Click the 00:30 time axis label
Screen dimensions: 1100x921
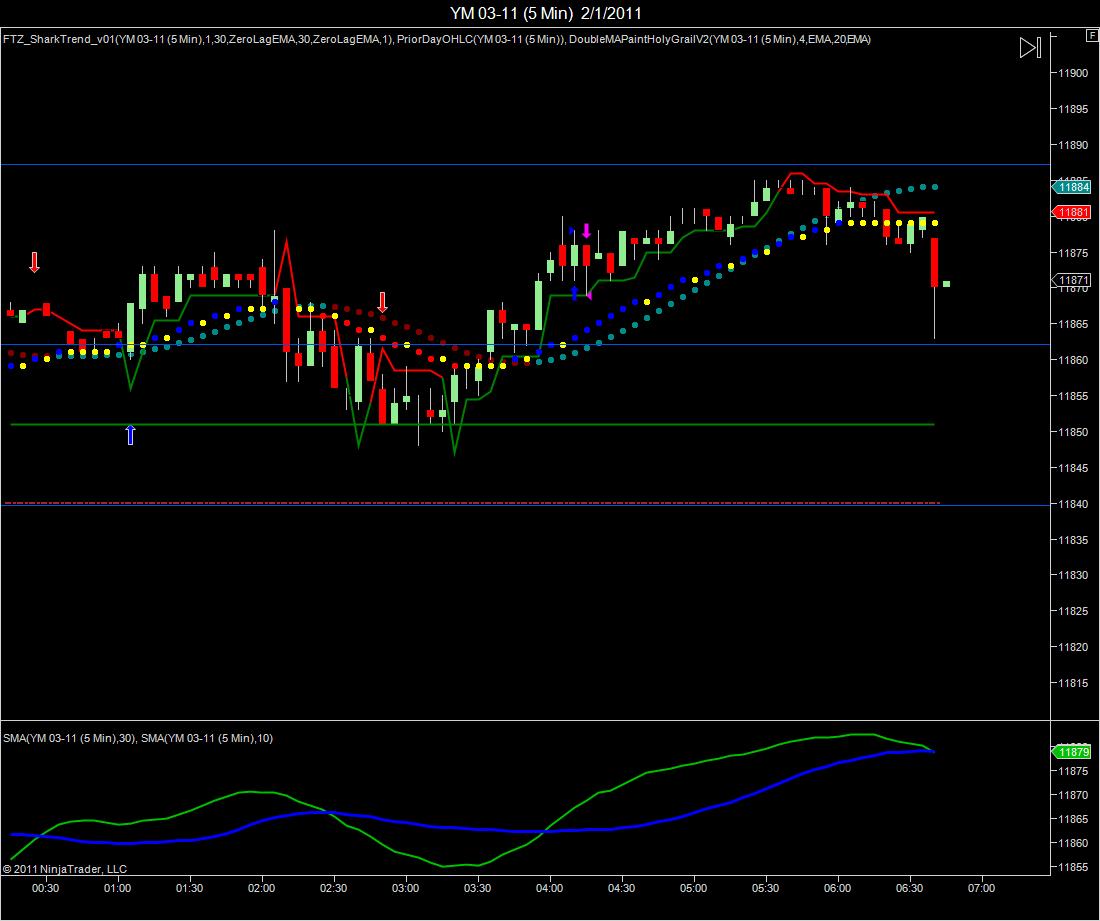(46, 888)
